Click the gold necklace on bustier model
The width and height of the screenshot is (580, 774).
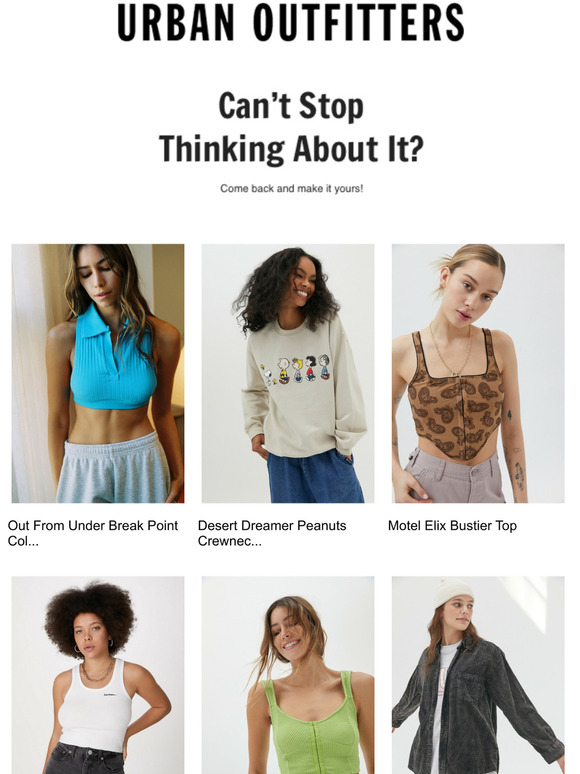451,349
